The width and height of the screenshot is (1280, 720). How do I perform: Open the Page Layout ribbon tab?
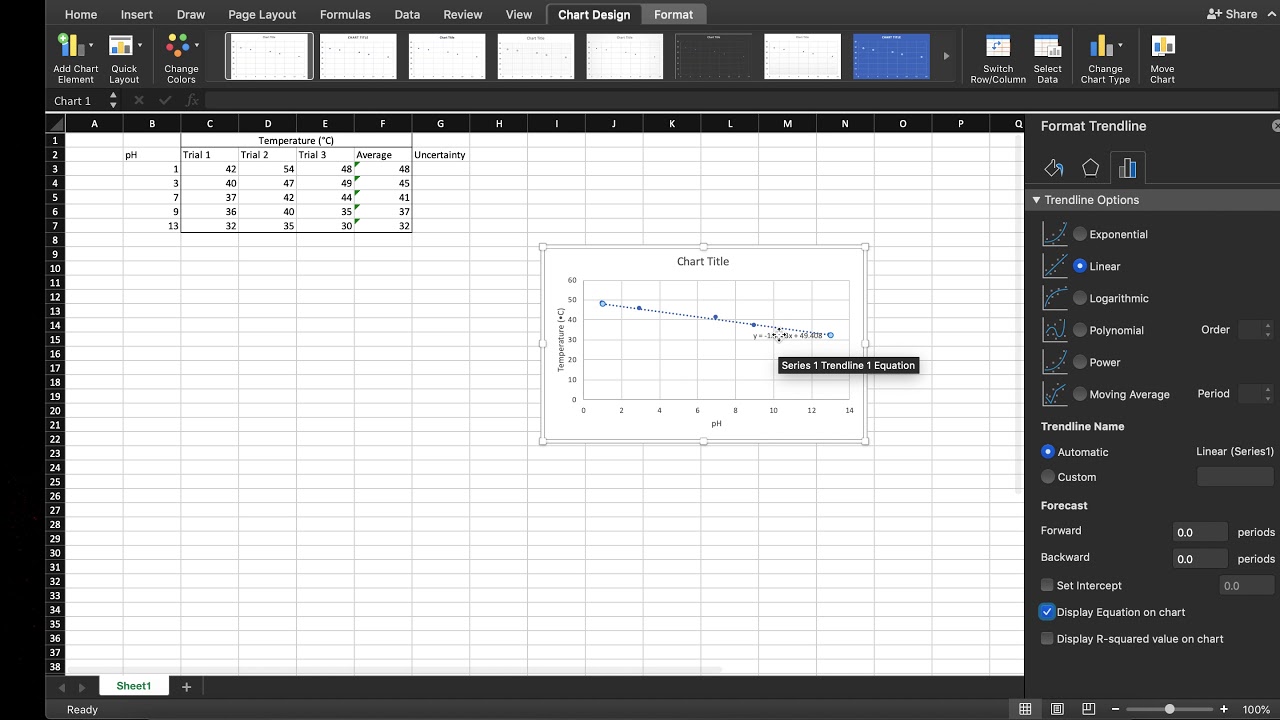click(262, 14)
